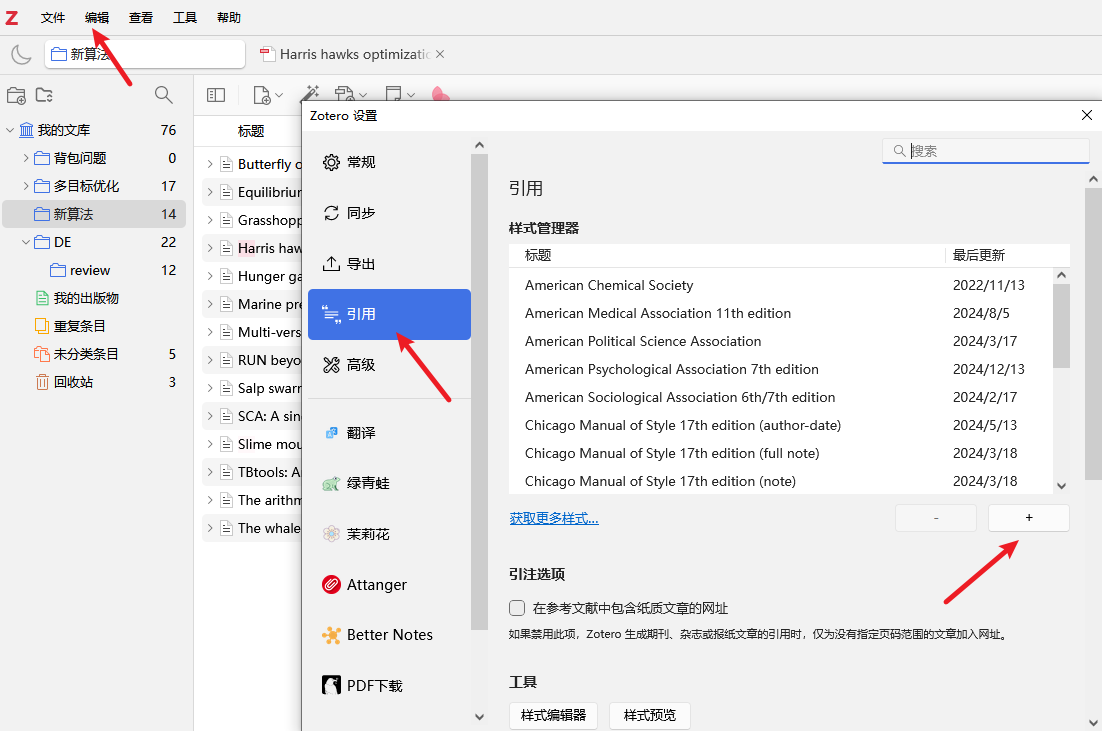The image size is (1102, 731).
Task: Open the PDF下载 plugin settings
Action: [x=389, y=685]
